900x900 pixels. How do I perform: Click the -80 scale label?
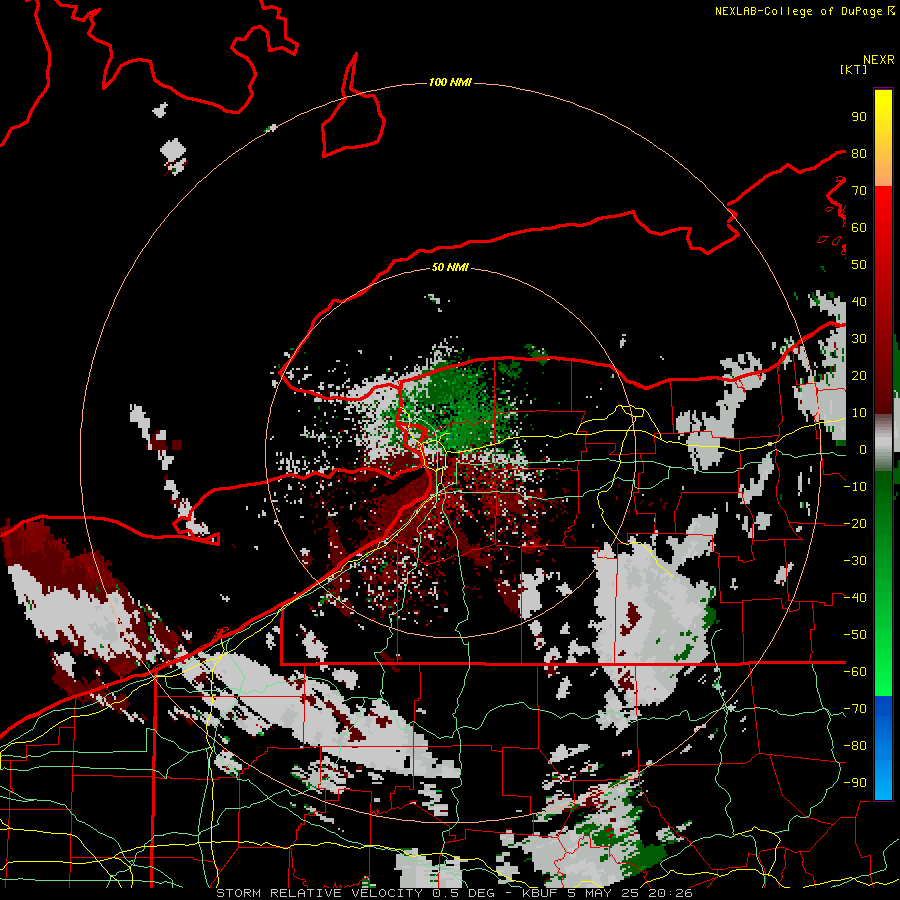coord(855,746)
